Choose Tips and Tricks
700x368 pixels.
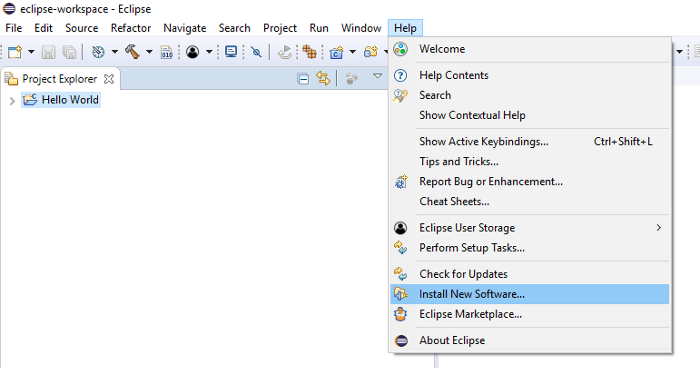point(529,162)
